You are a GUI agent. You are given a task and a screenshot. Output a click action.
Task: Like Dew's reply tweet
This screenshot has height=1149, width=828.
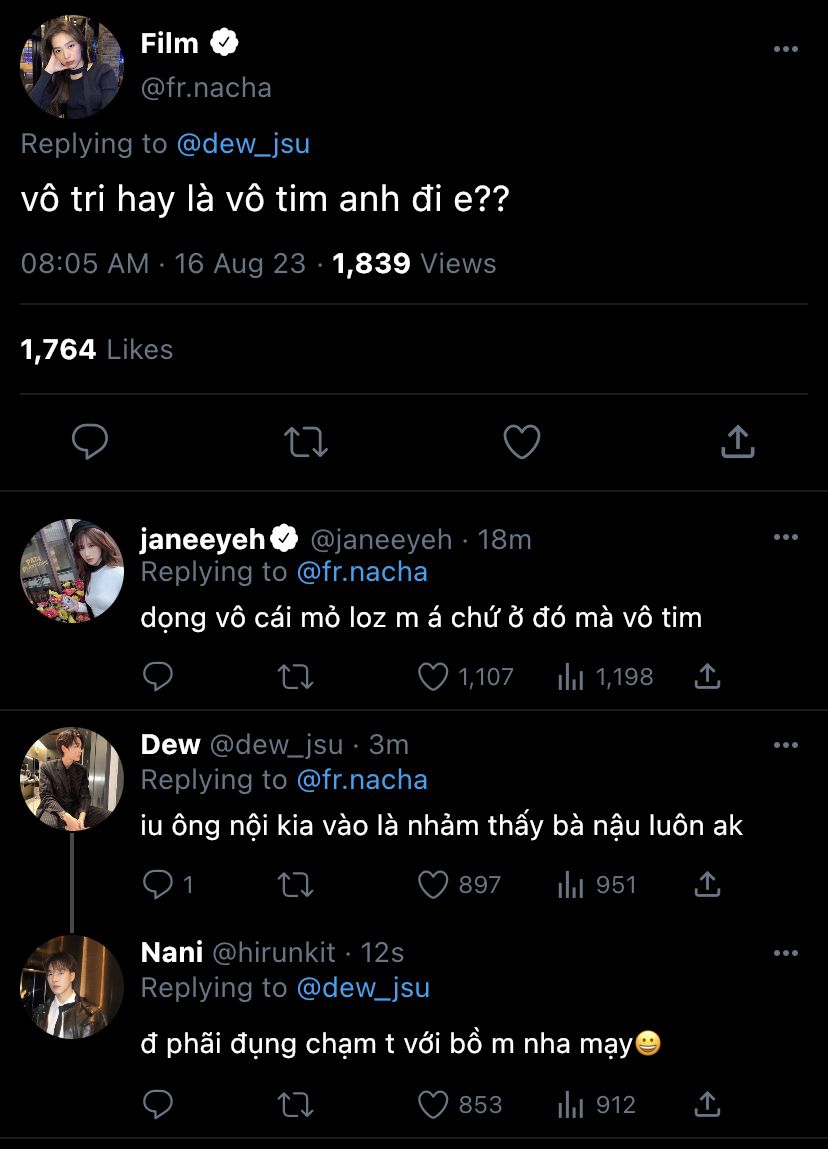433,885
